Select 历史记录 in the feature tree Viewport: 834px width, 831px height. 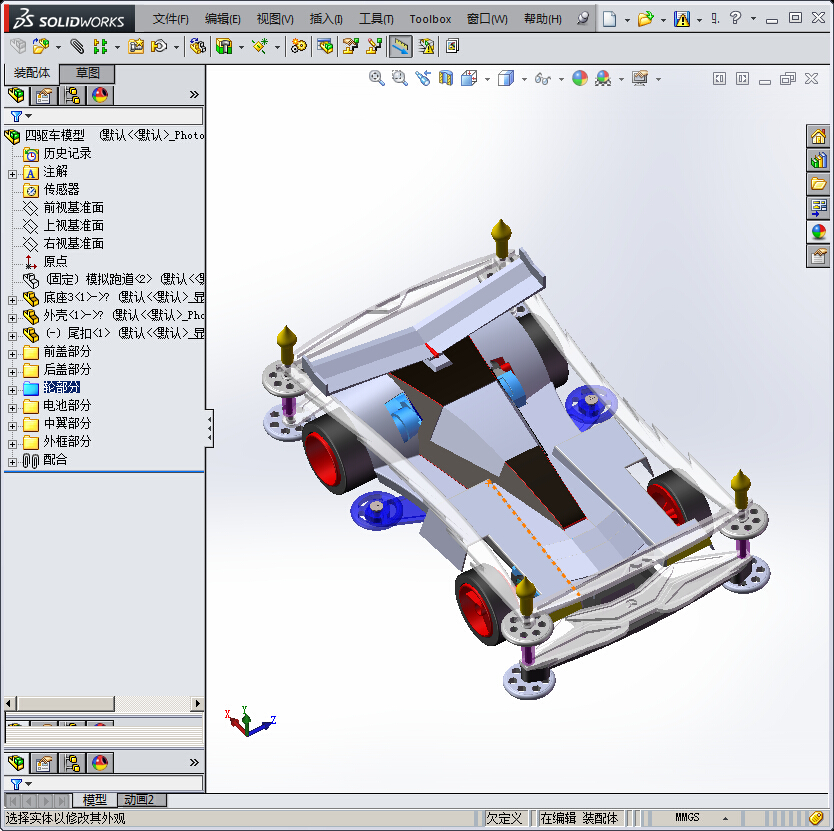click(x=67, y=154)
